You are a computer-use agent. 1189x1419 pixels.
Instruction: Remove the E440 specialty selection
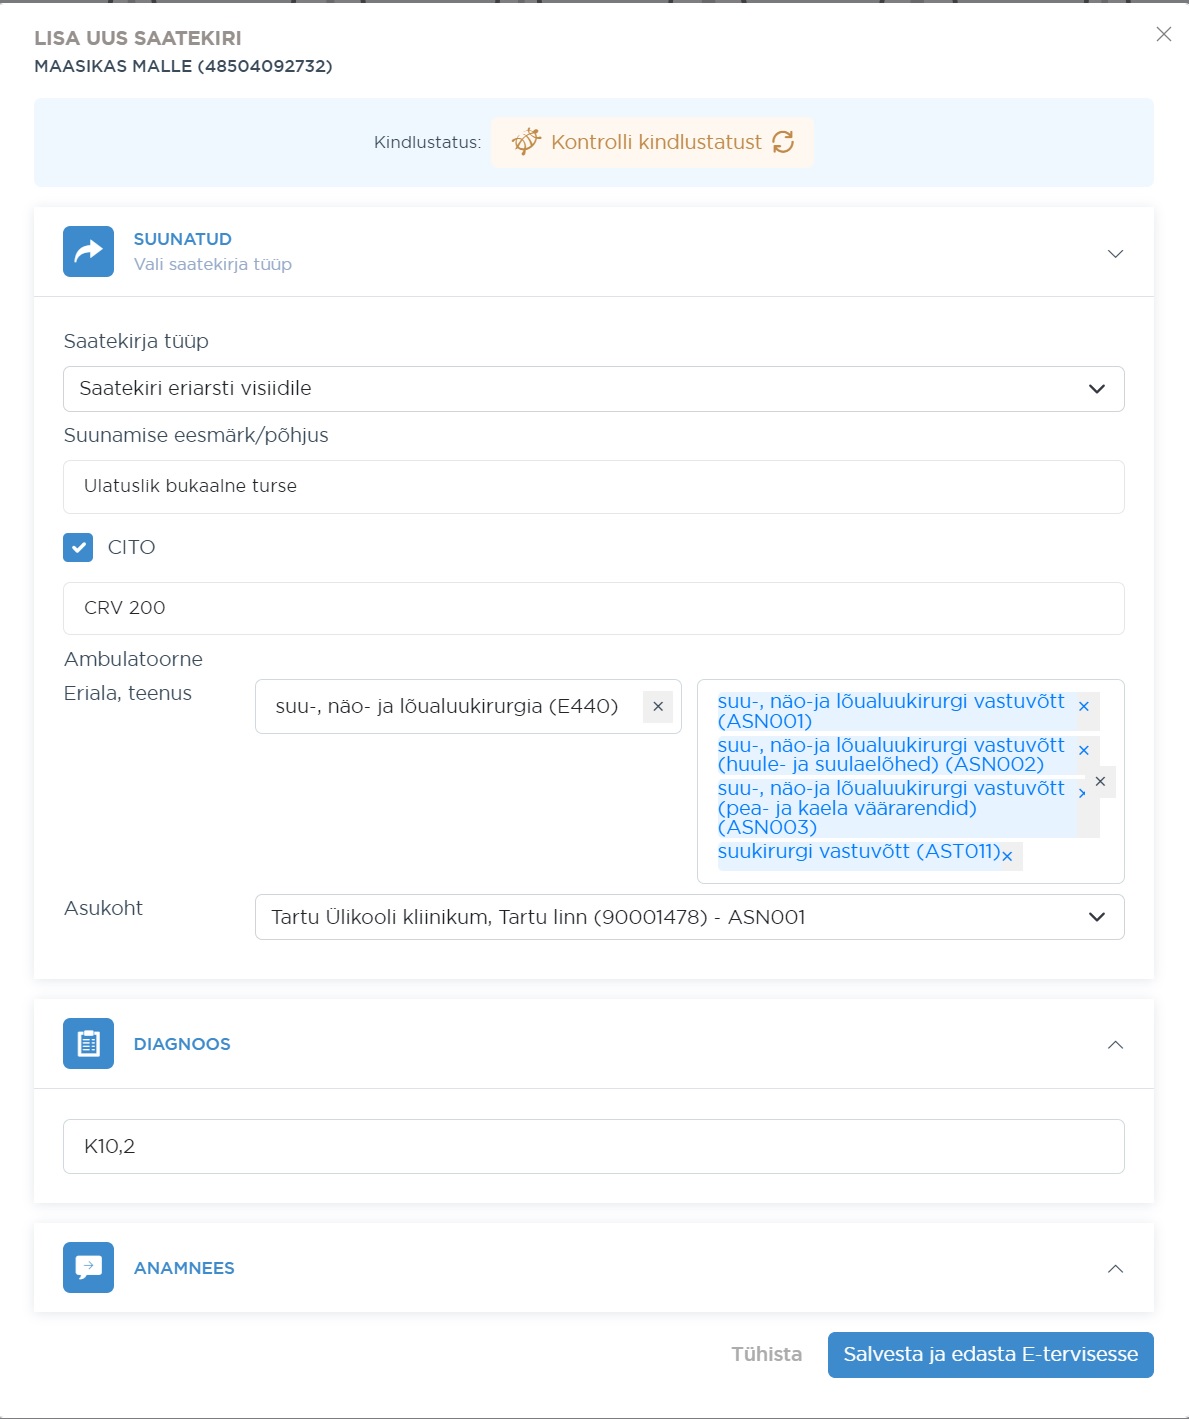tap(658, 706)
